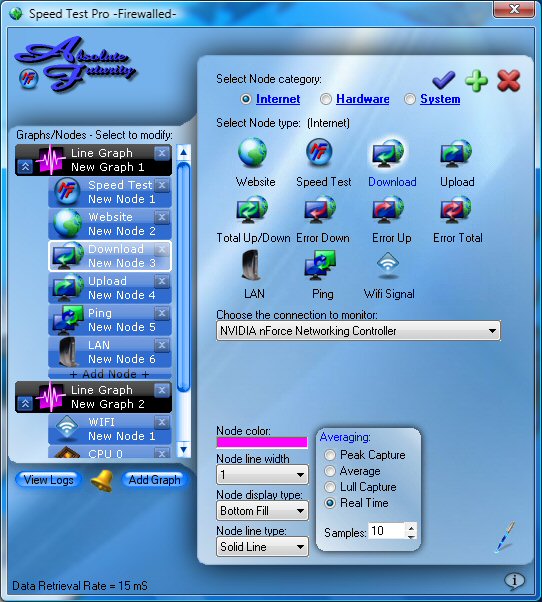Click the info icon at bottom right
Viewport: 542px width, 602px height.
click(514, 580)
